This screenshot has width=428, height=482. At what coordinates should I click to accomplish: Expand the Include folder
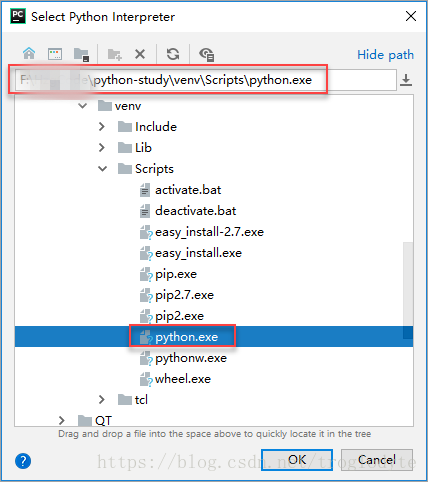point(102,127)
